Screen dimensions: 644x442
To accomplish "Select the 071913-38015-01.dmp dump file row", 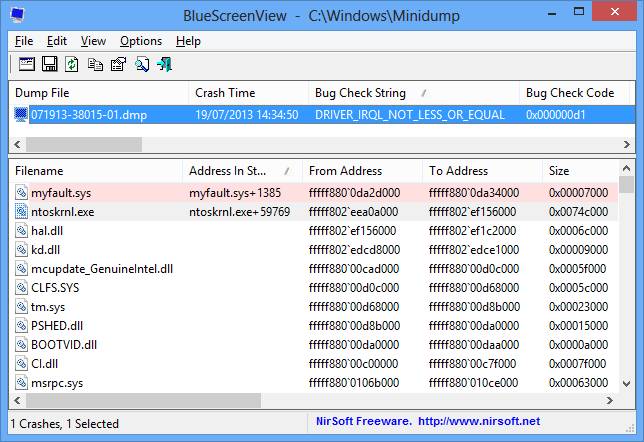I will click(x=88, y=115).
